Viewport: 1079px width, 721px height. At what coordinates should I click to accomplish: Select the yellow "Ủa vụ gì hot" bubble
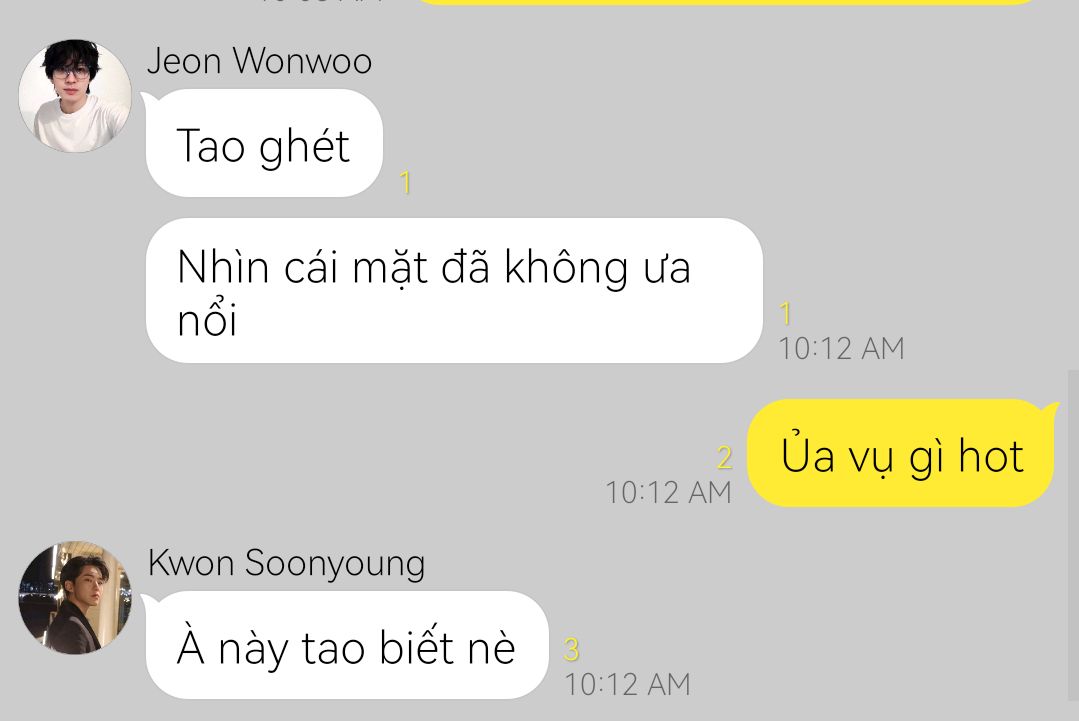click(x=901, y=453)
